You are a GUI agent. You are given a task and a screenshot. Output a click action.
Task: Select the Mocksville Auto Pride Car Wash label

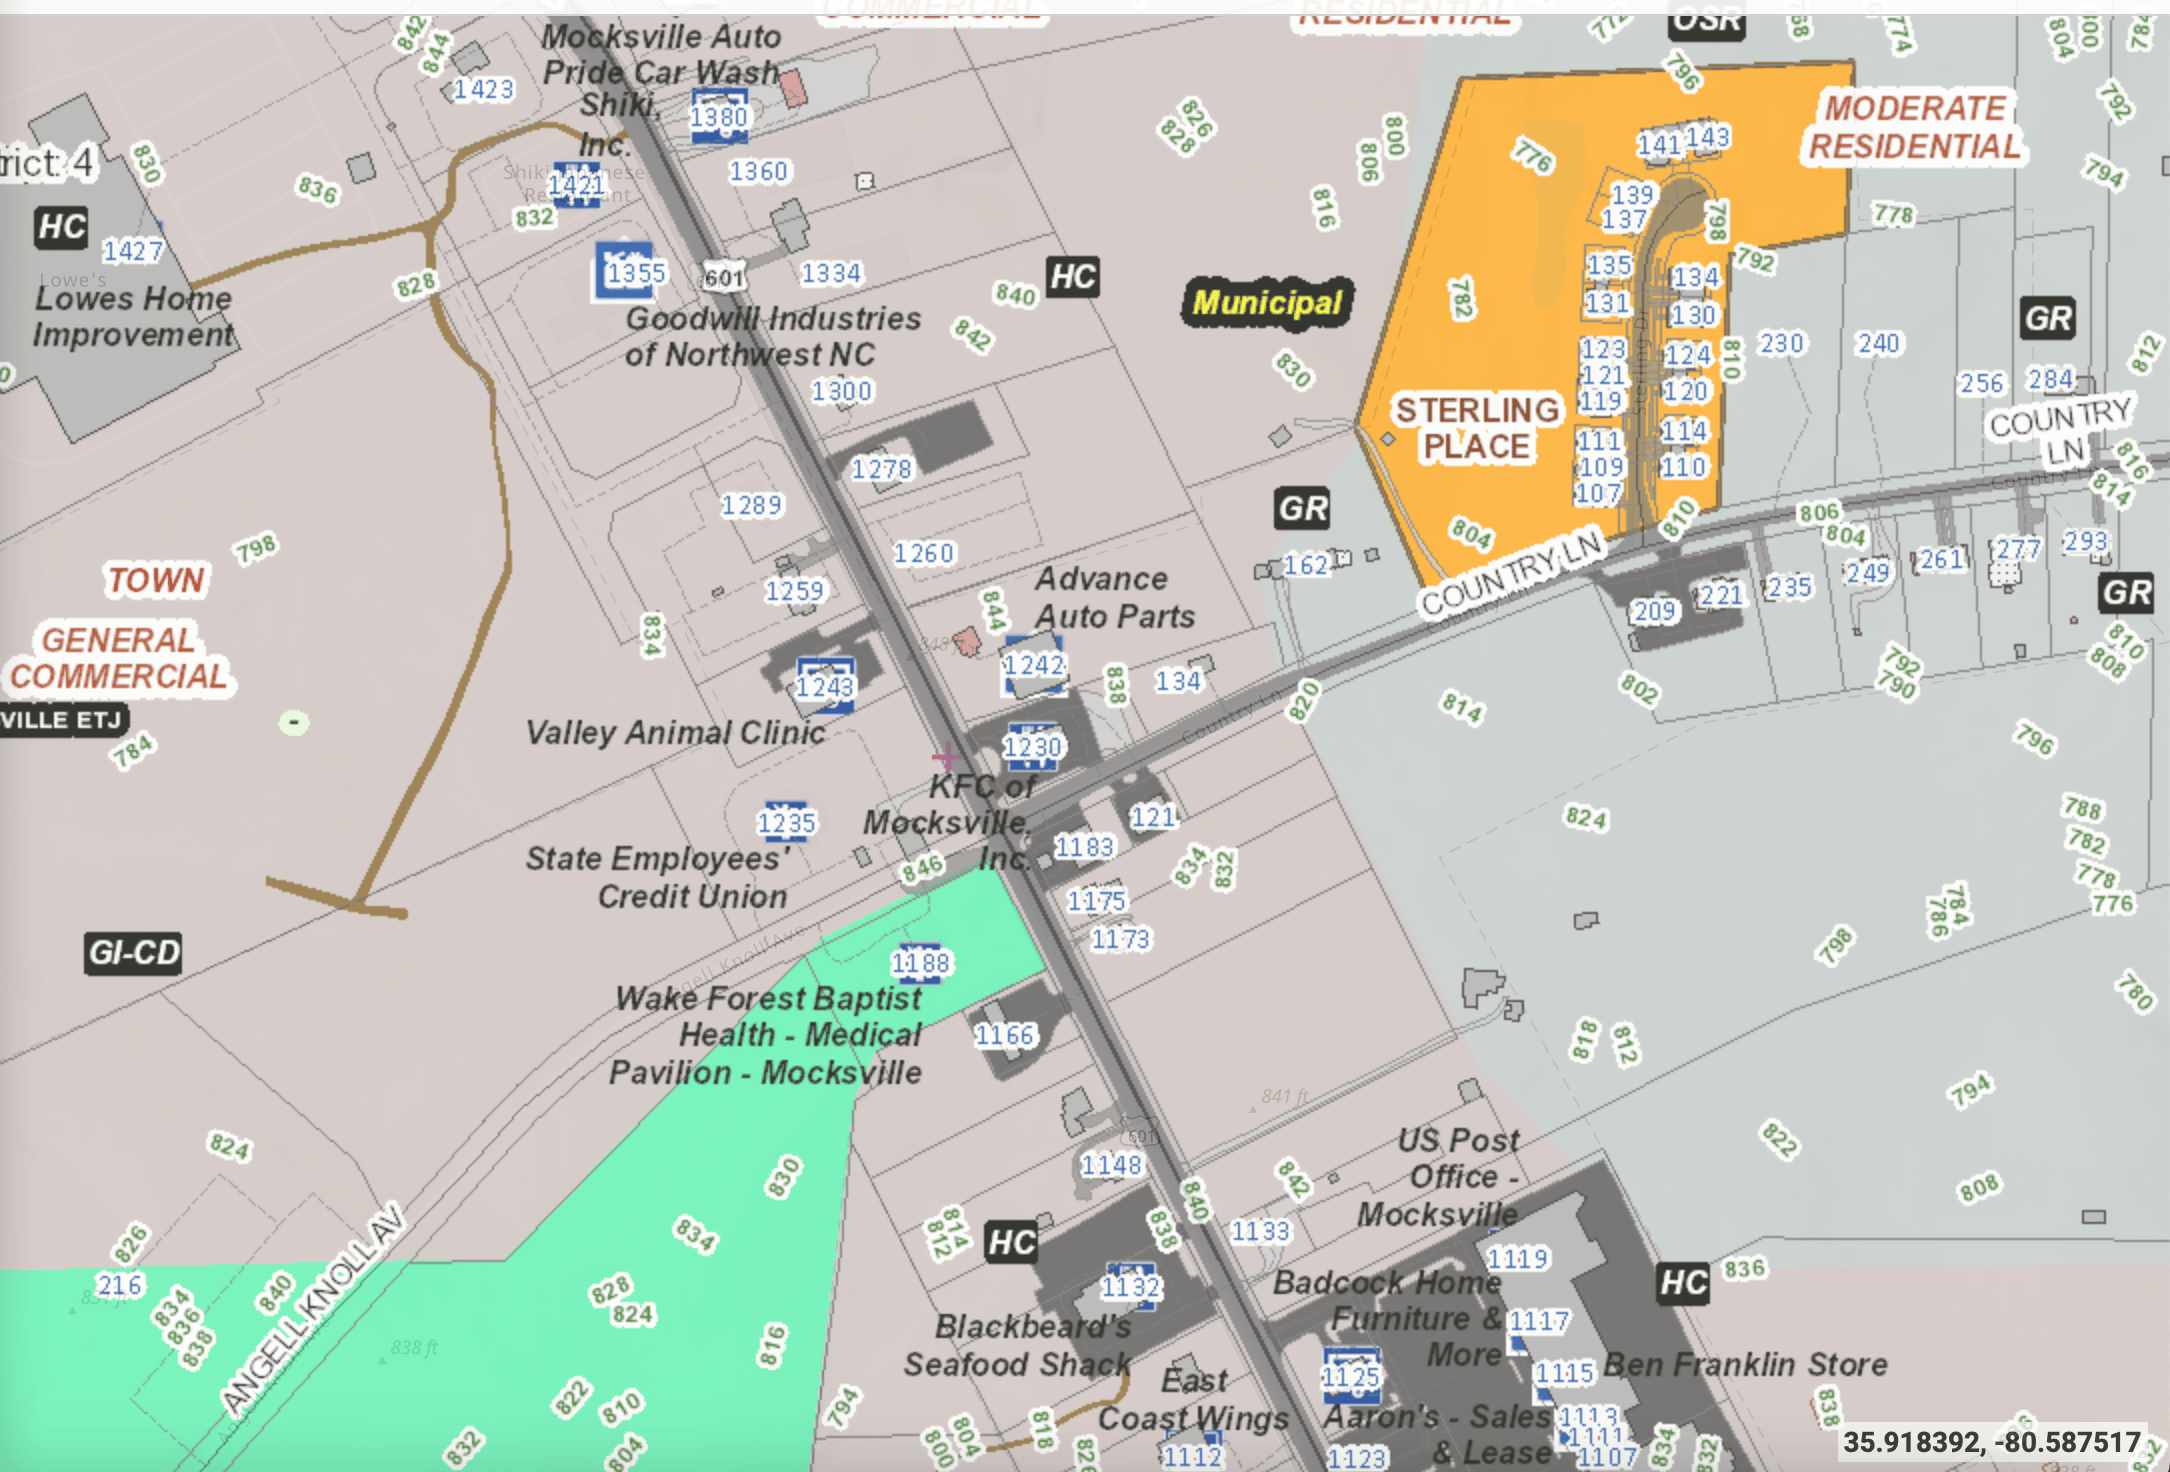661,54
